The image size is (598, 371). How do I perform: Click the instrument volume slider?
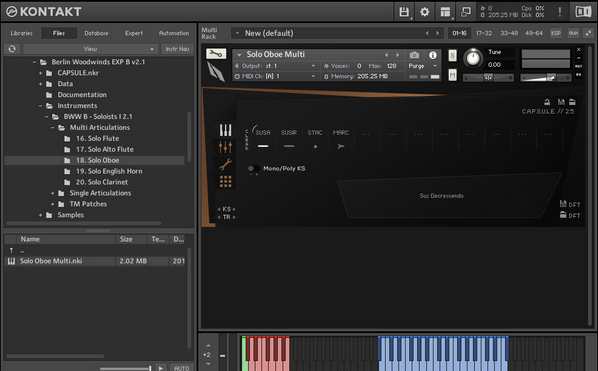(x=546, y=77)
